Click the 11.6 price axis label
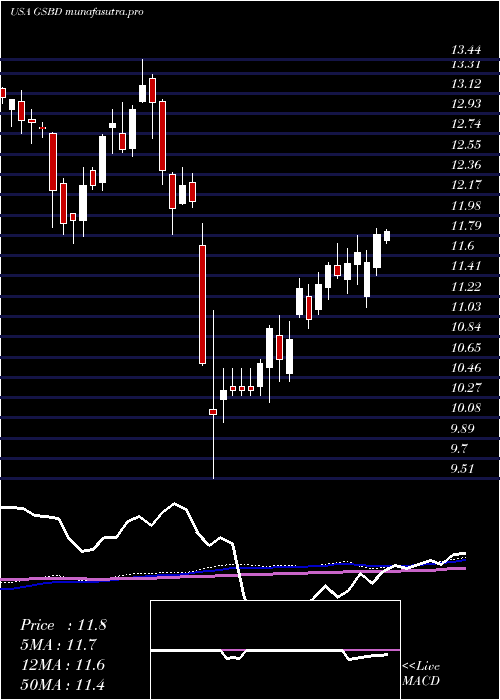Image resolution: width=500 pixels, height=700 pixels. (462, 246)
